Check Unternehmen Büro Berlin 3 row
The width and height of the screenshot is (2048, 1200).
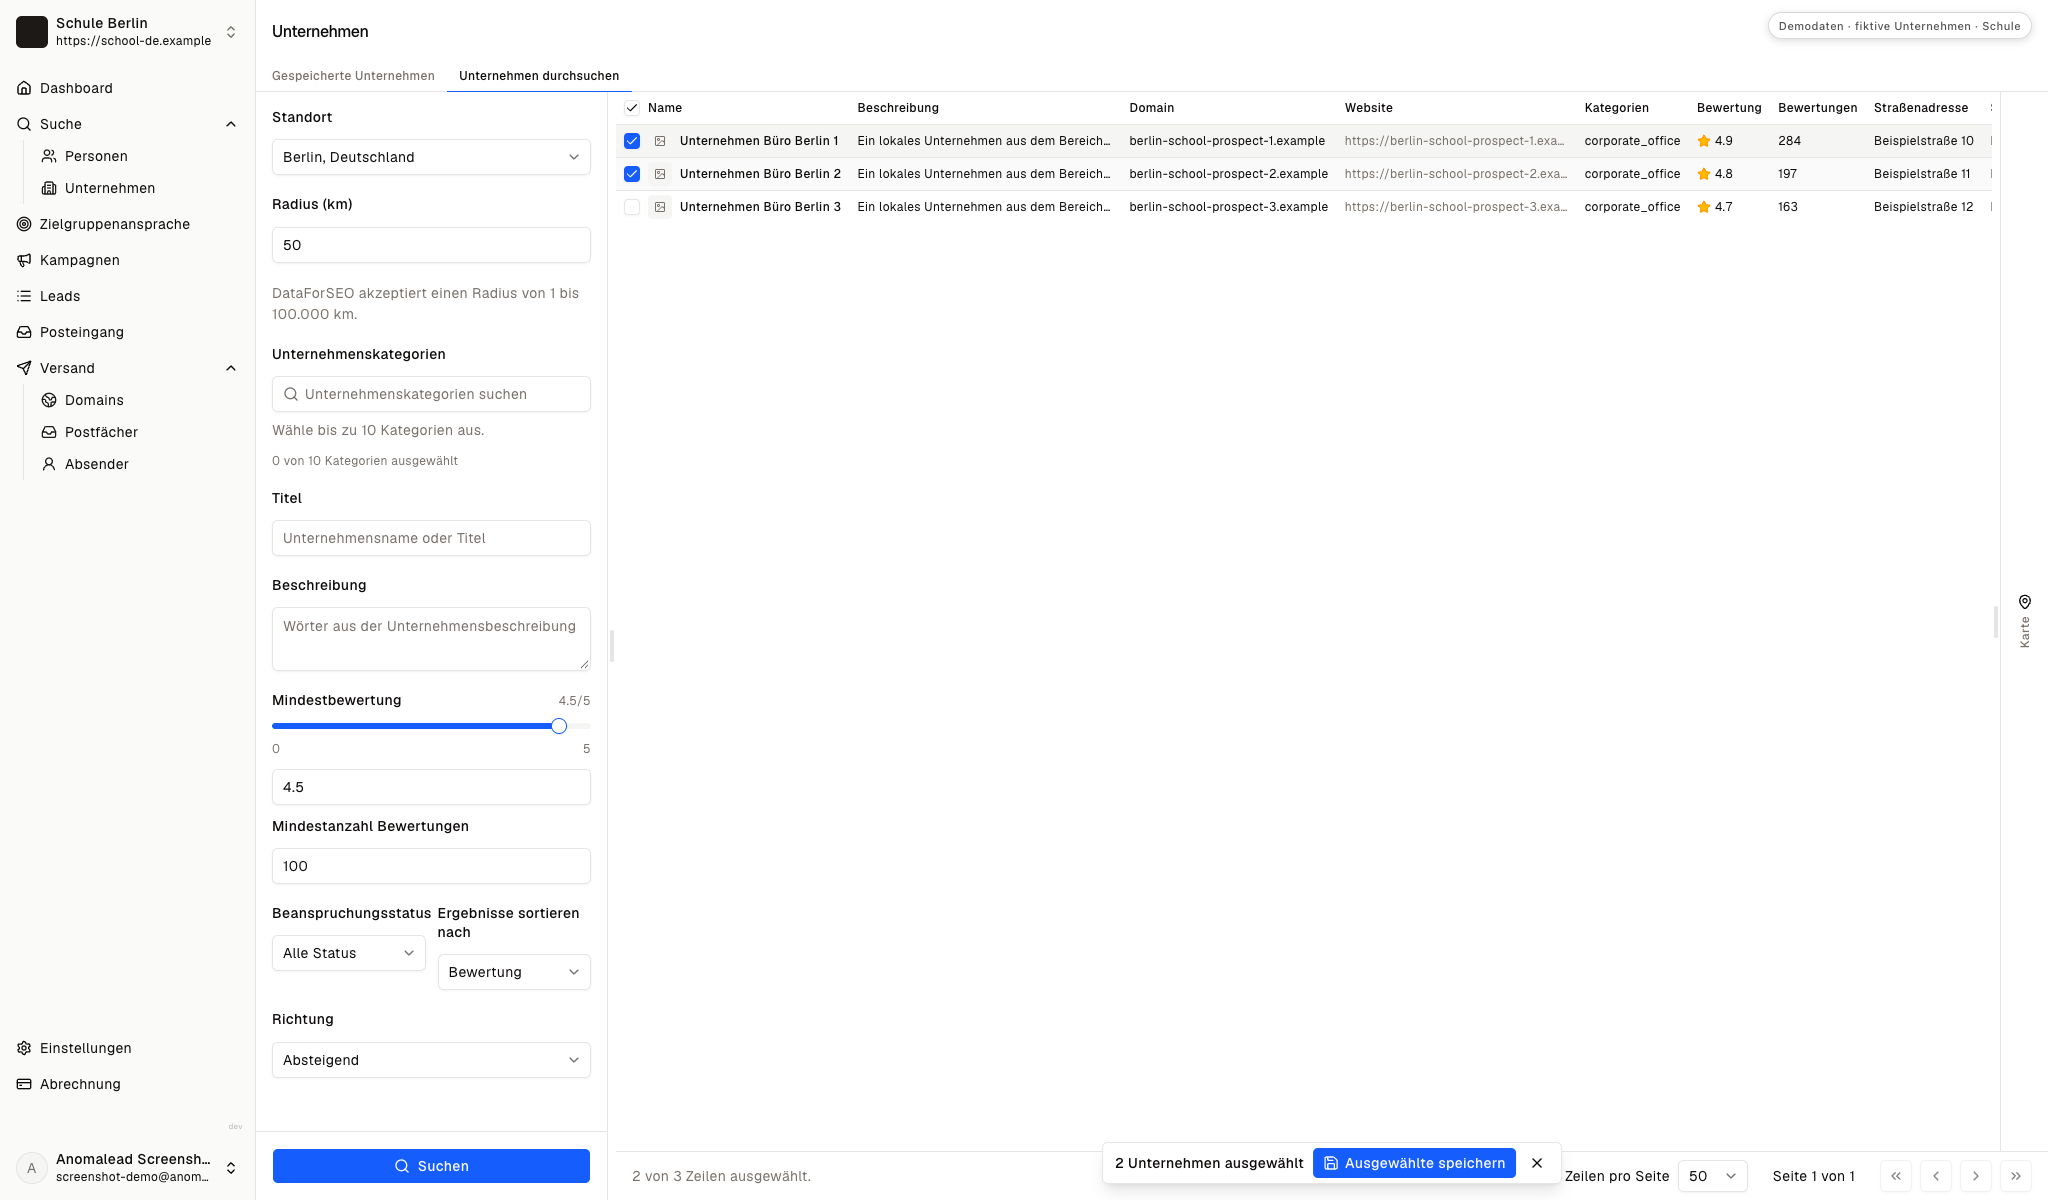[x=632, y=207]
